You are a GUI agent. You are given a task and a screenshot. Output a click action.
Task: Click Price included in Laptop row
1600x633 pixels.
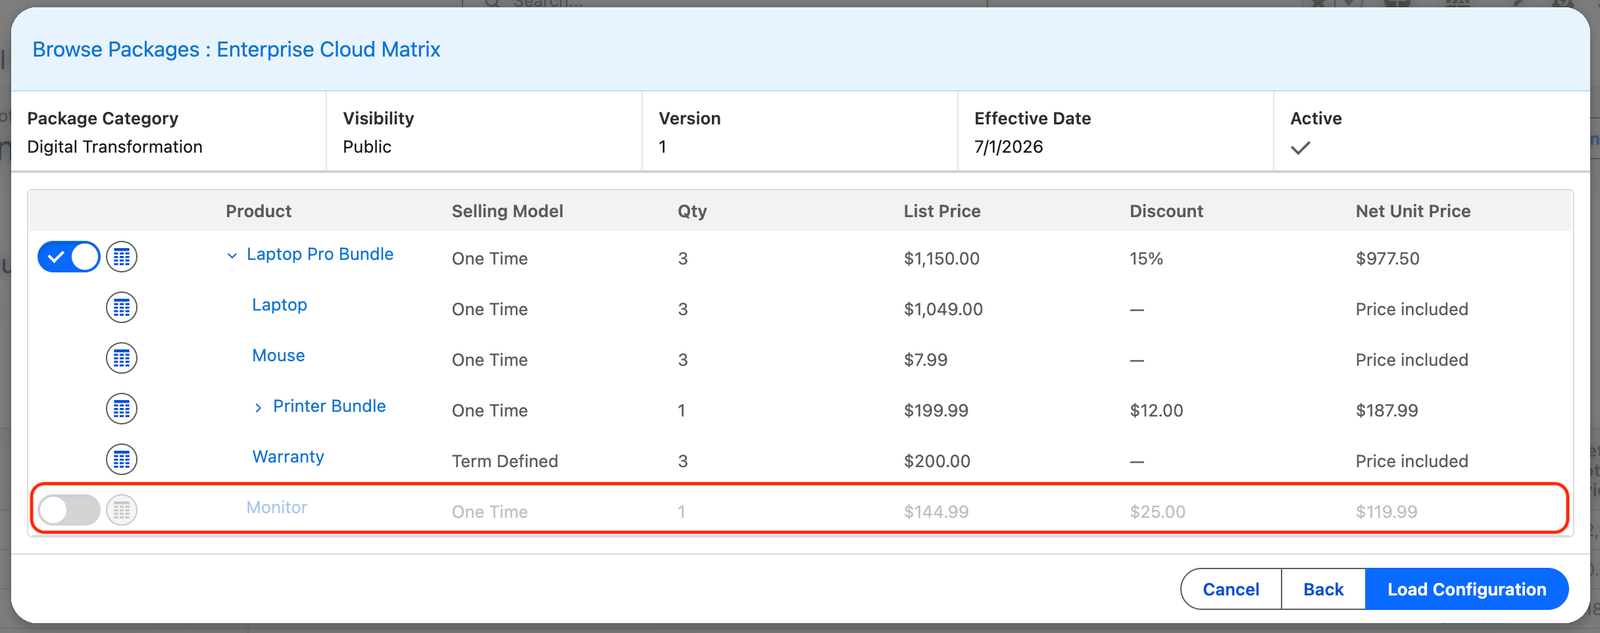coord(1412,309)
